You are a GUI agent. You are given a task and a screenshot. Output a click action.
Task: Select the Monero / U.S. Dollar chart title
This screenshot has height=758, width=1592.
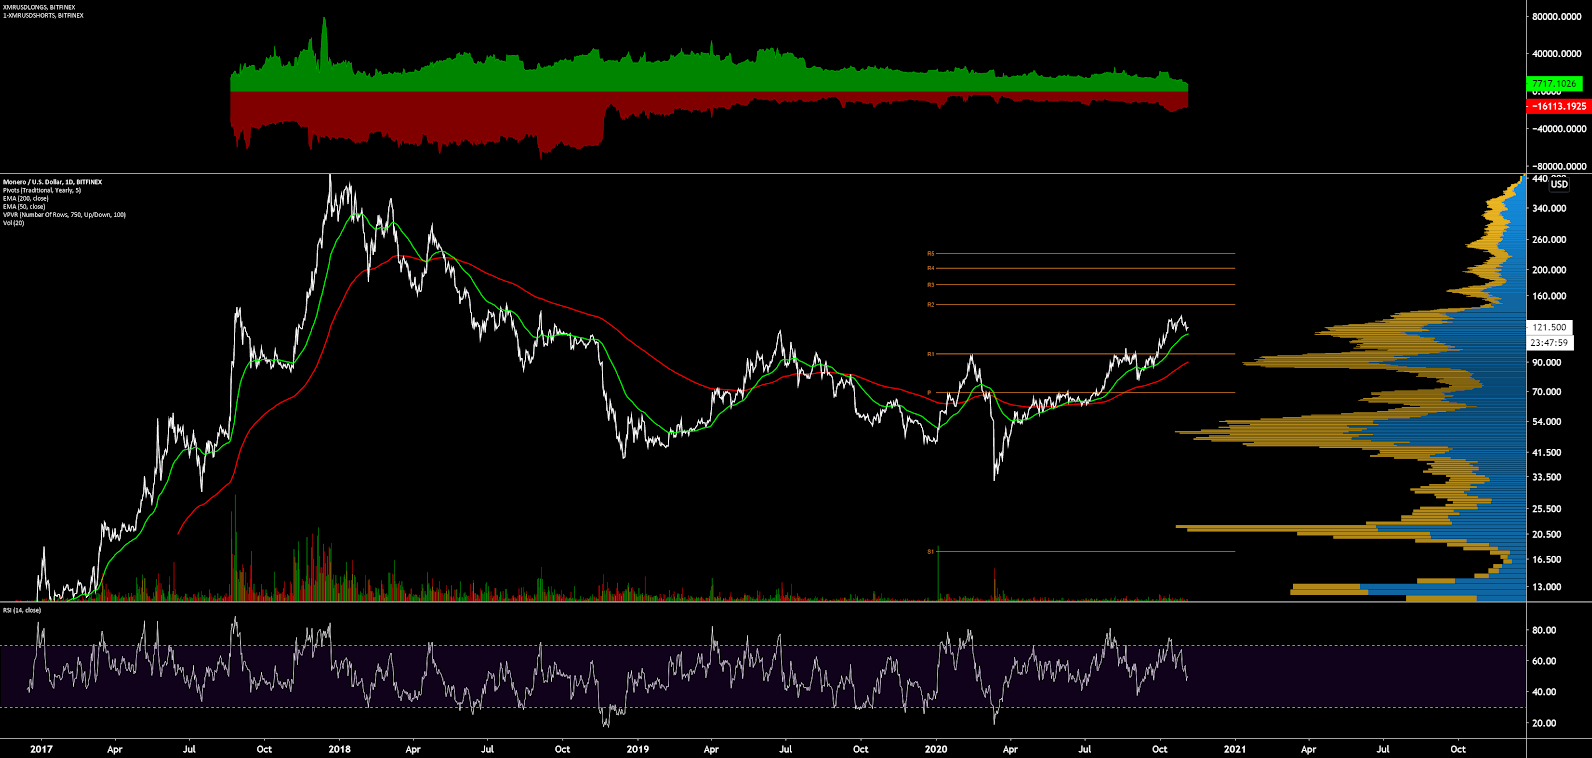52,182
